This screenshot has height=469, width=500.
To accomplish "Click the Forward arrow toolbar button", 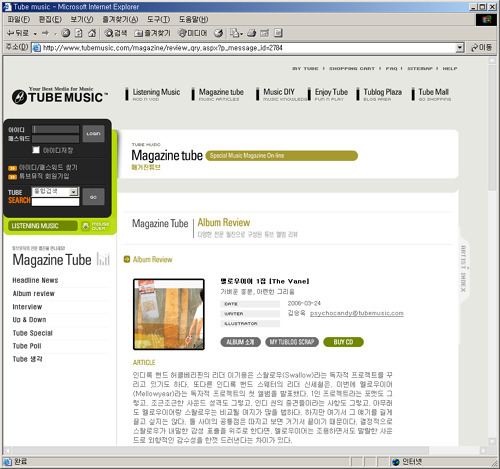I will (45, 33).
